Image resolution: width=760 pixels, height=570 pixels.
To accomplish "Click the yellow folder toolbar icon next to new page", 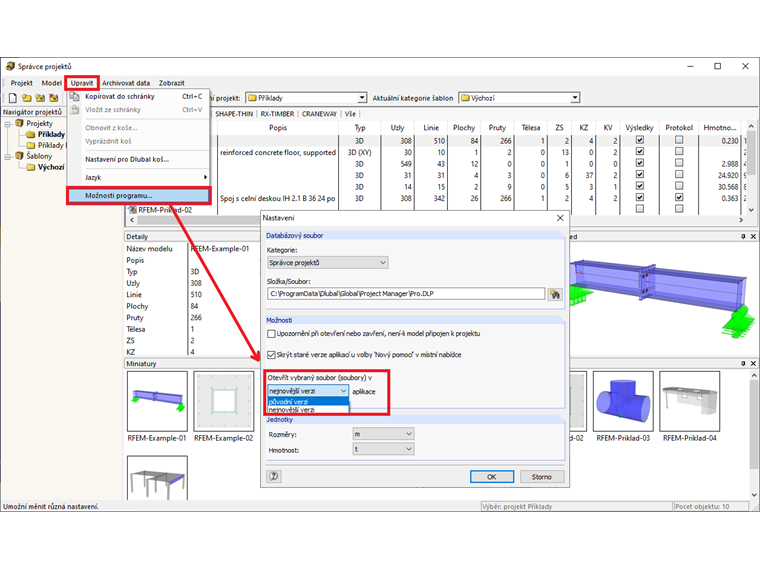I will tap(27, 98).
